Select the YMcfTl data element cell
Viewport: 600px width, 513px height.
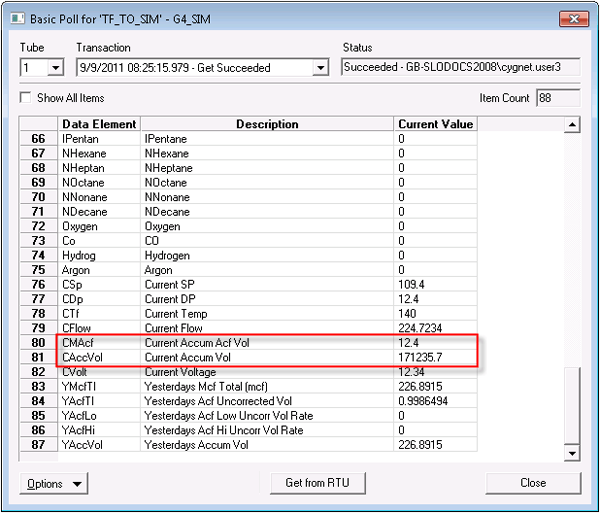point(99,386)
